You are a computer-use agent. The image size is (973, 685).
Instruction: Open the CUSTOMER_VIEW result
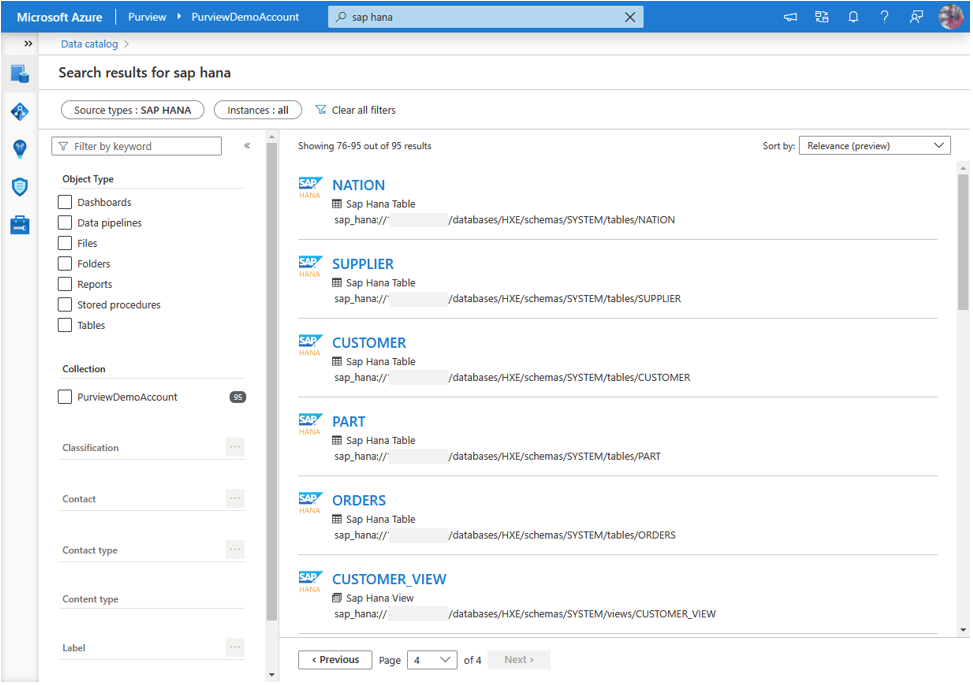(x=389, y=579)
